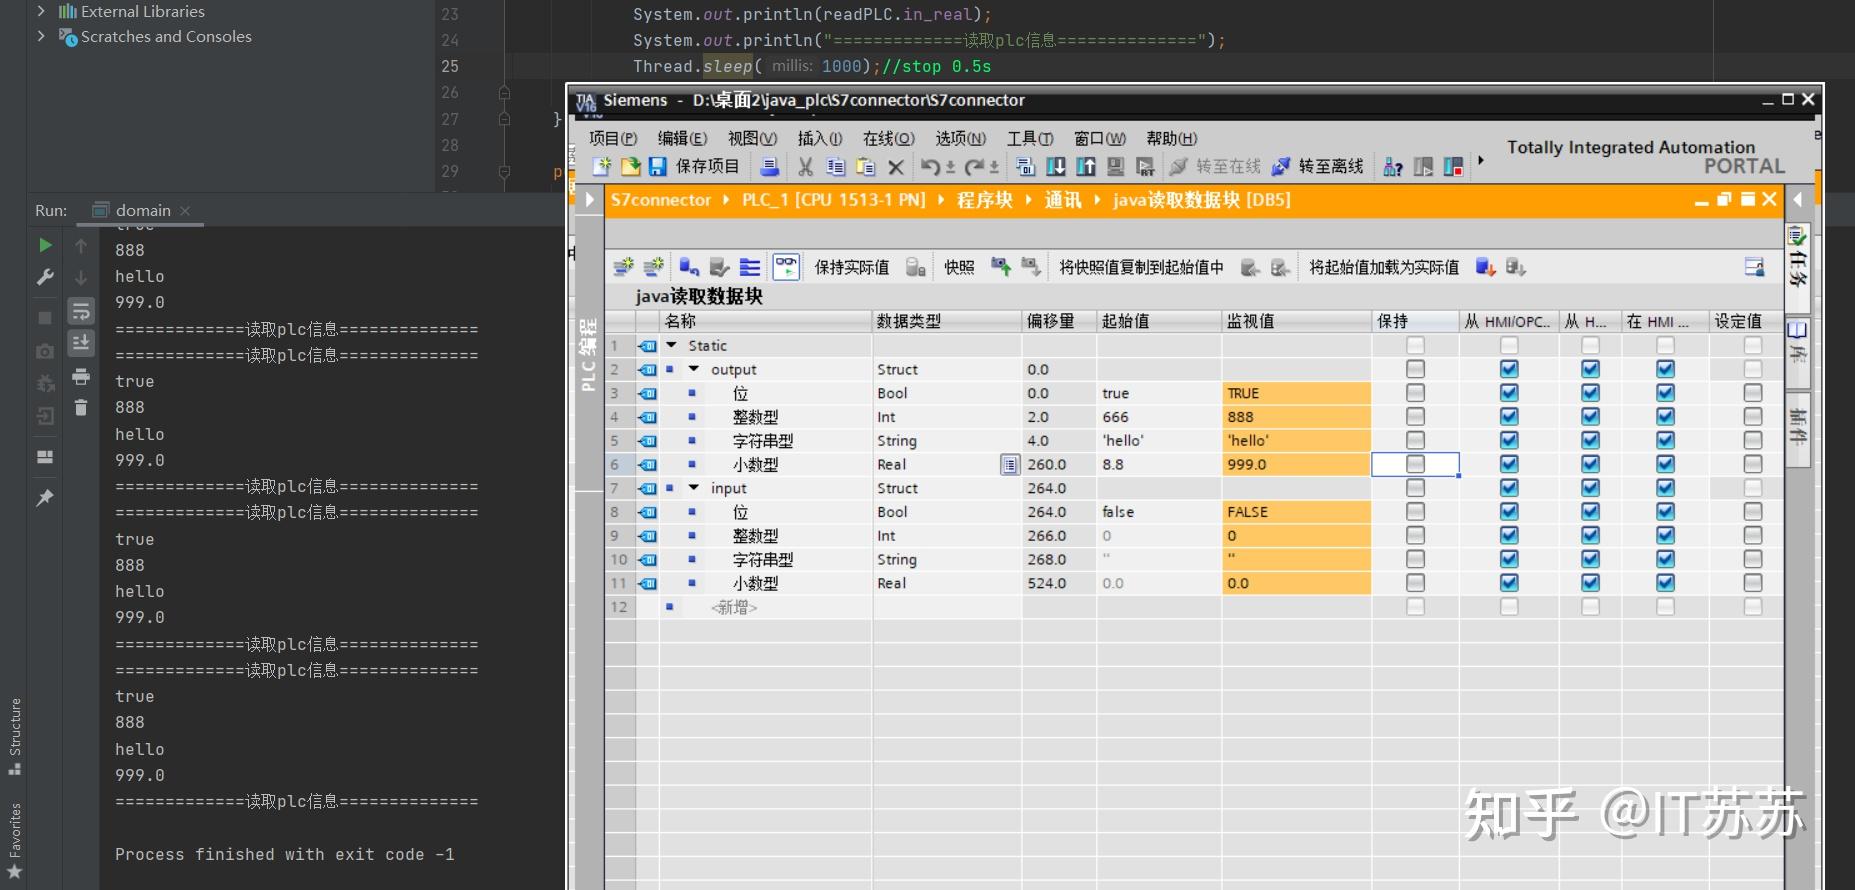Print the Run console output
The image size is (1855, 890).
tap(81, 377)
